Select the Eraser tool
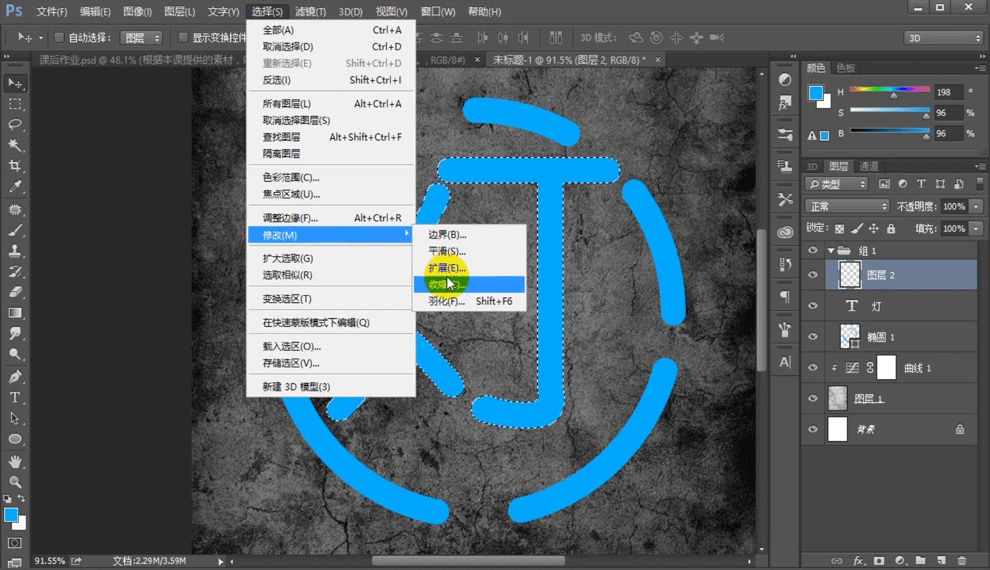The width and height of the screenshot is (990, 570). (x=15, y=292)
